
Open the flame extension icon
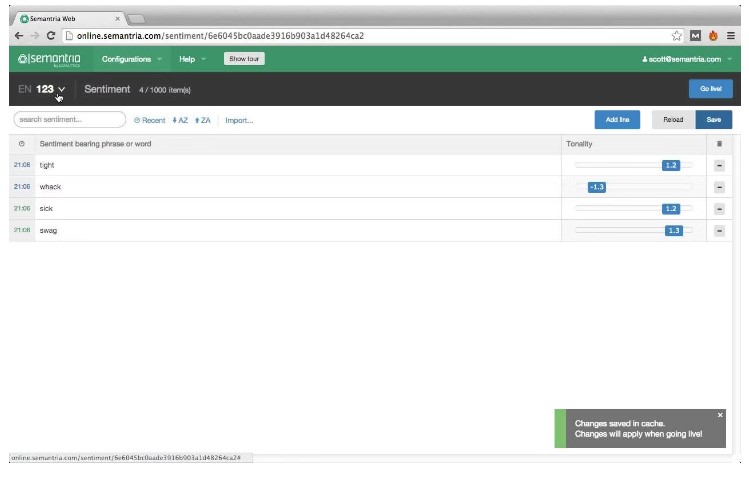tap(713, 36)
